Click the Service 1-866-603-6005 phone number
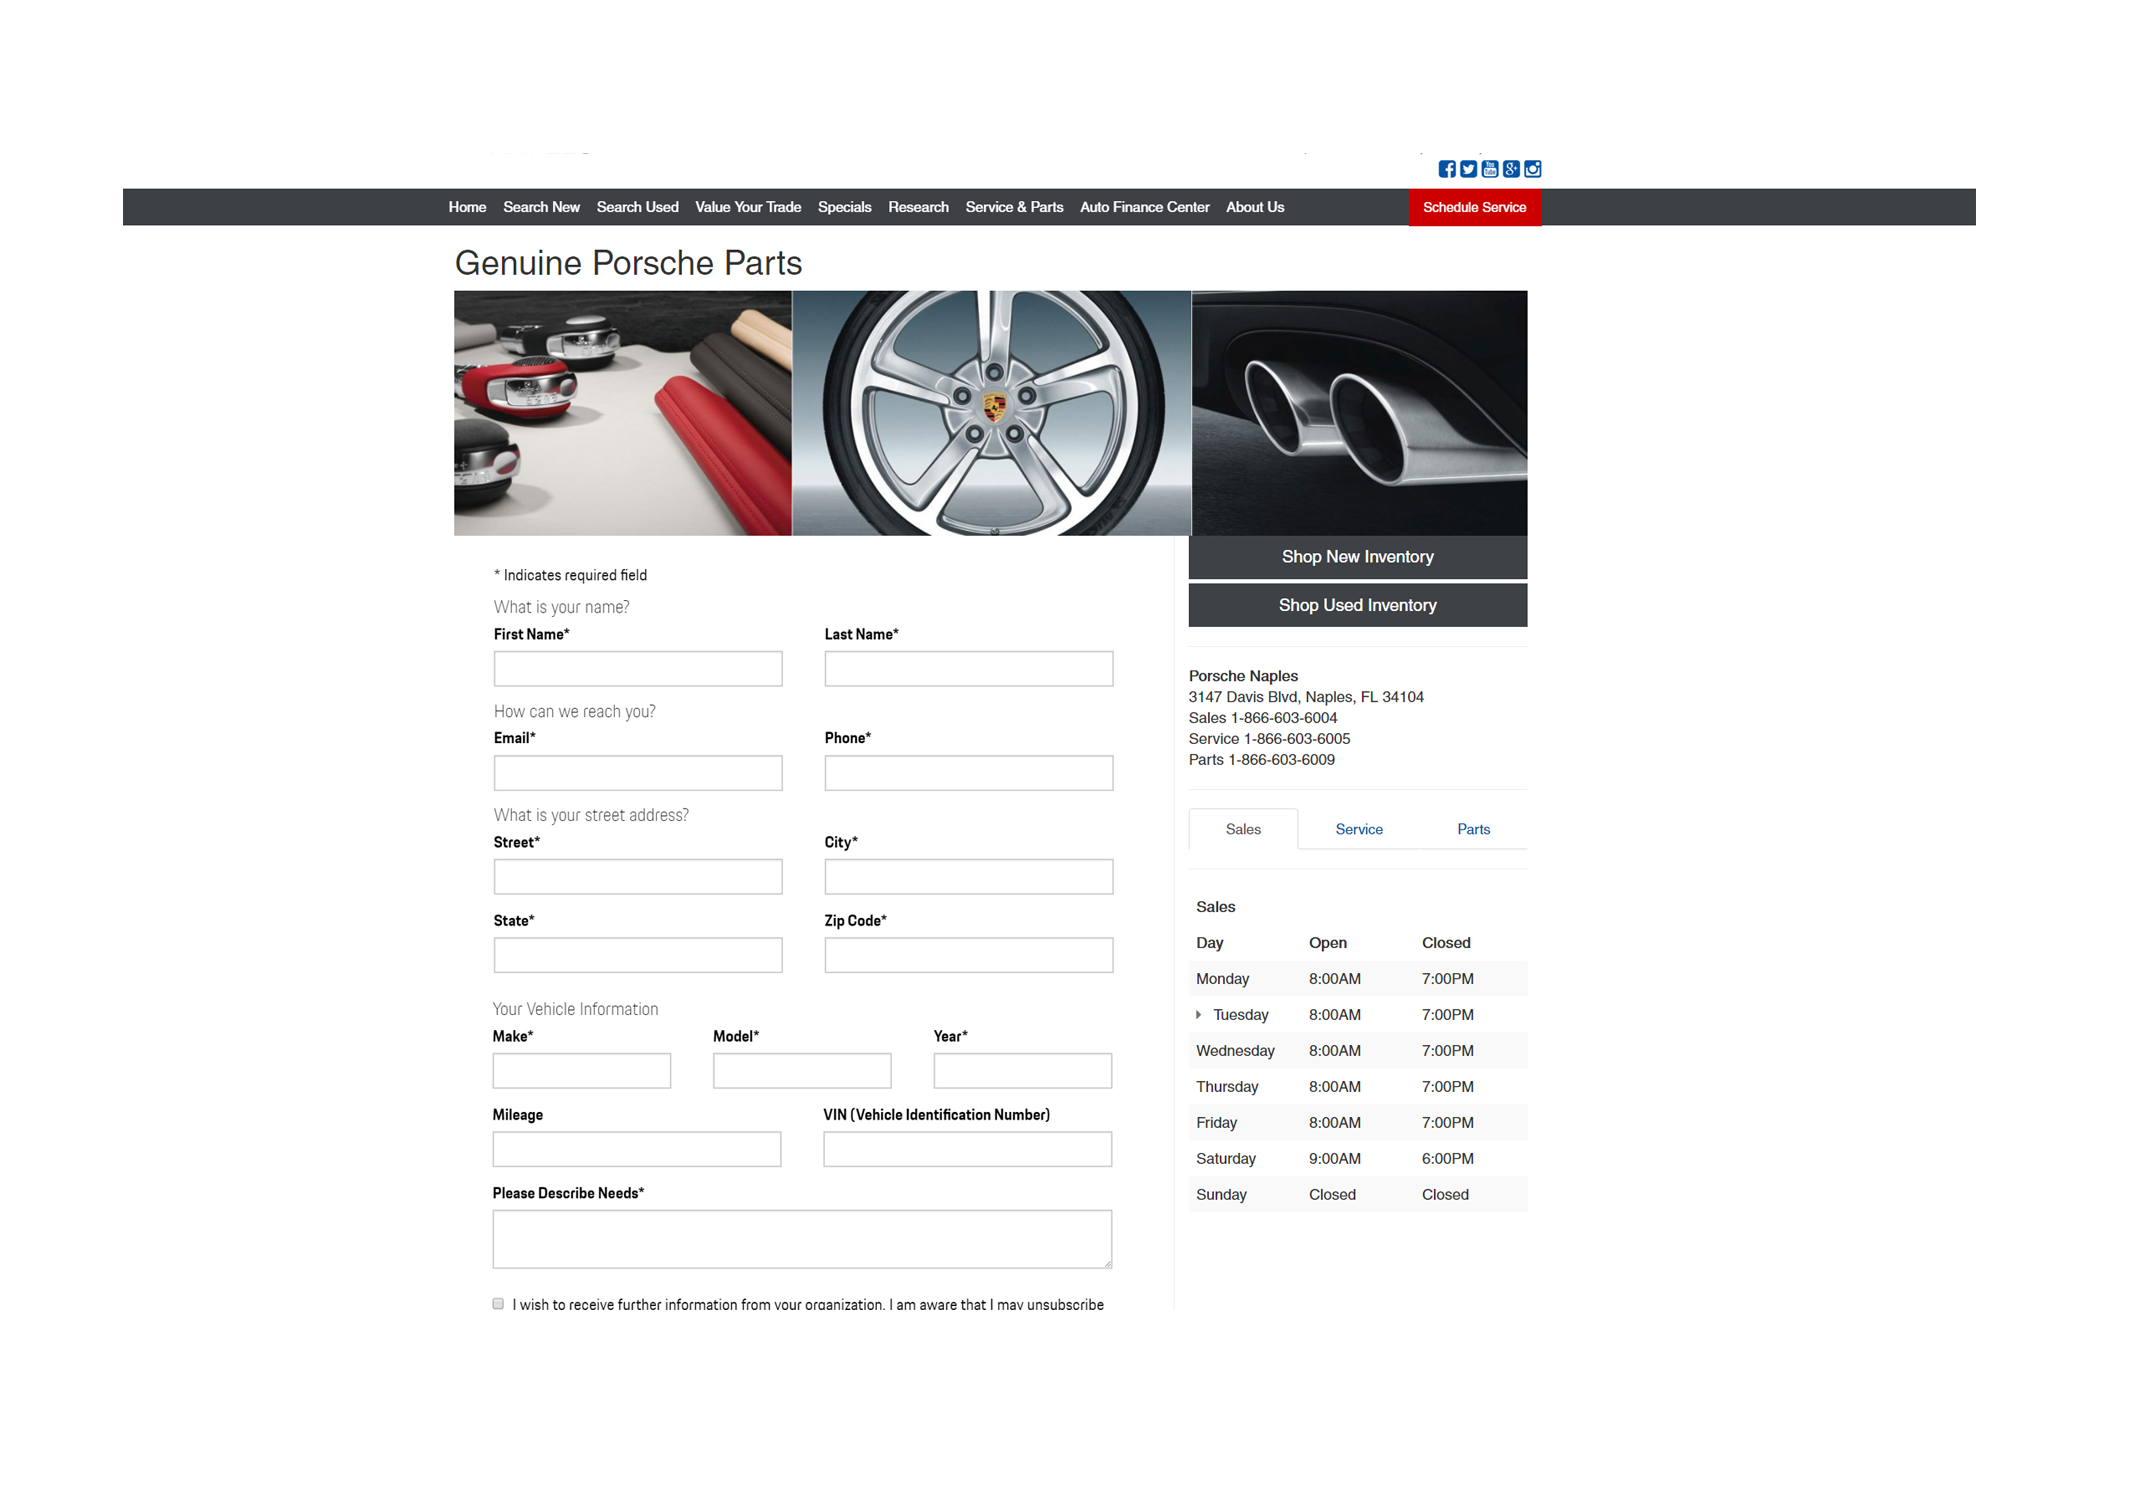The image size is (2143, 1501). pyautogui.click(x=1269, y=739)
